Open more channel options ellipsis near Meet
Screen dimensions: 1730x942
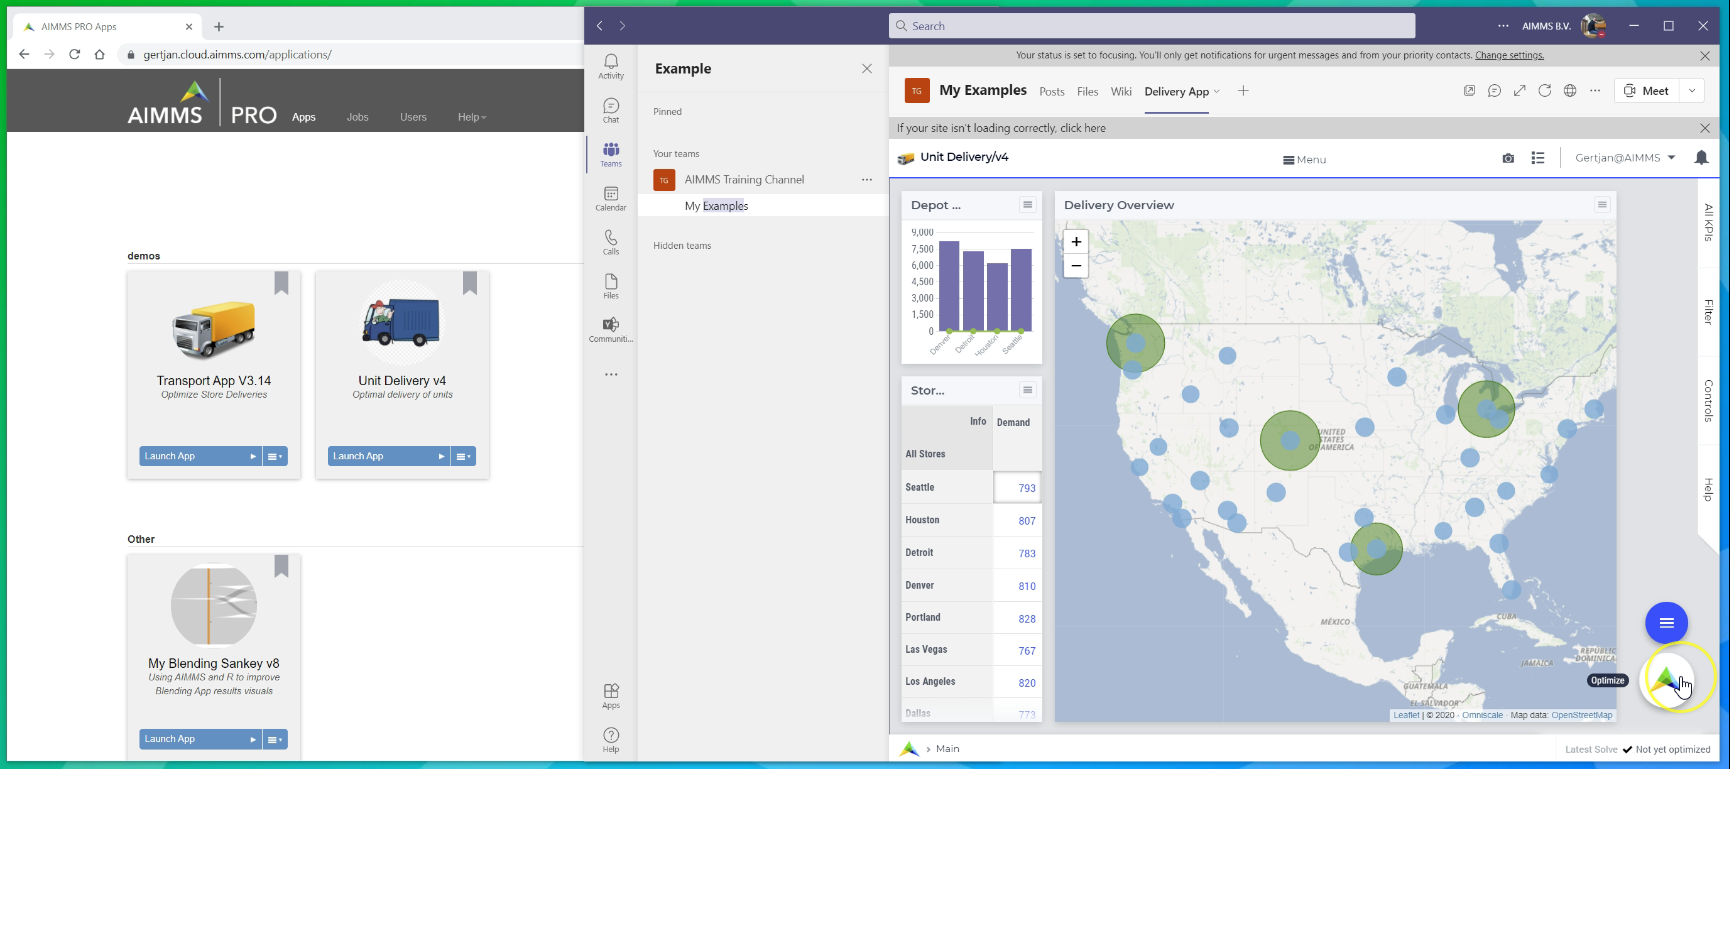(1595, 91)
